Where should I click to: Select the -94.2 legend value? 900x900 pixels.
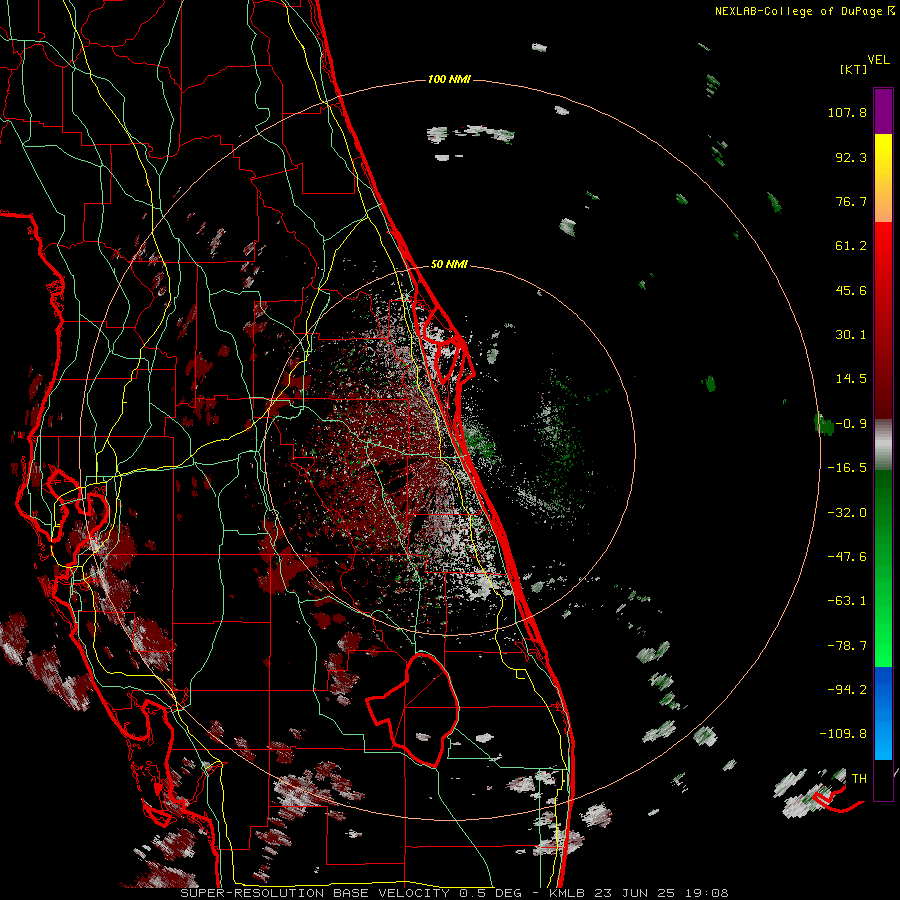coord(847,690)
